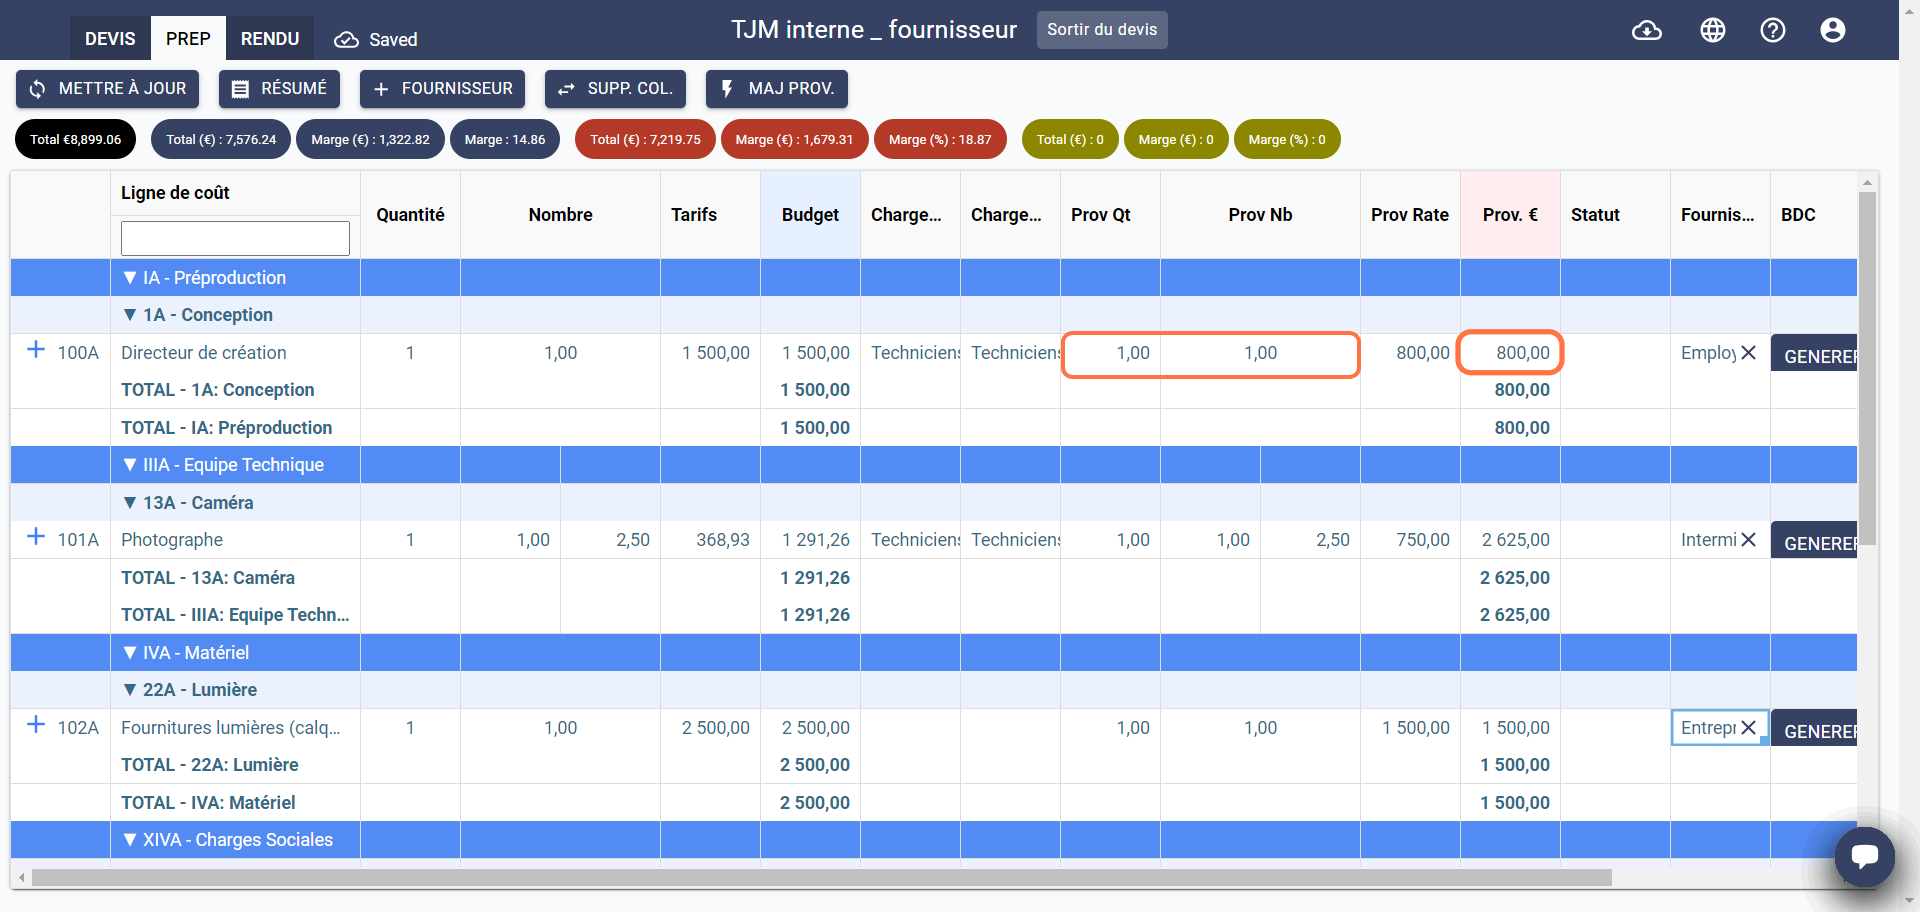Click the Budget column header
Screen dimensions: 1920x912
[810, 215]
